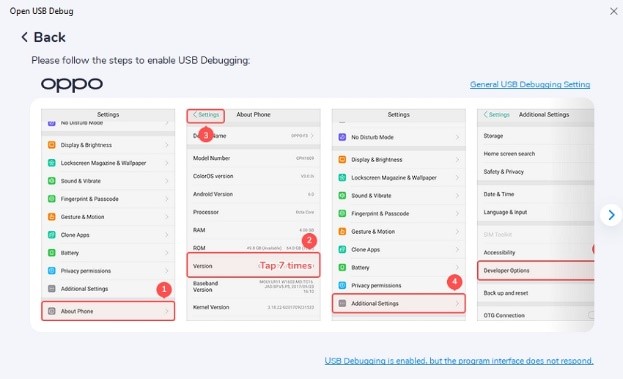Click chevron on the About Phone row
Viewport: 623px width, 379px height.
pyautogui.click(x=166, y=311)
